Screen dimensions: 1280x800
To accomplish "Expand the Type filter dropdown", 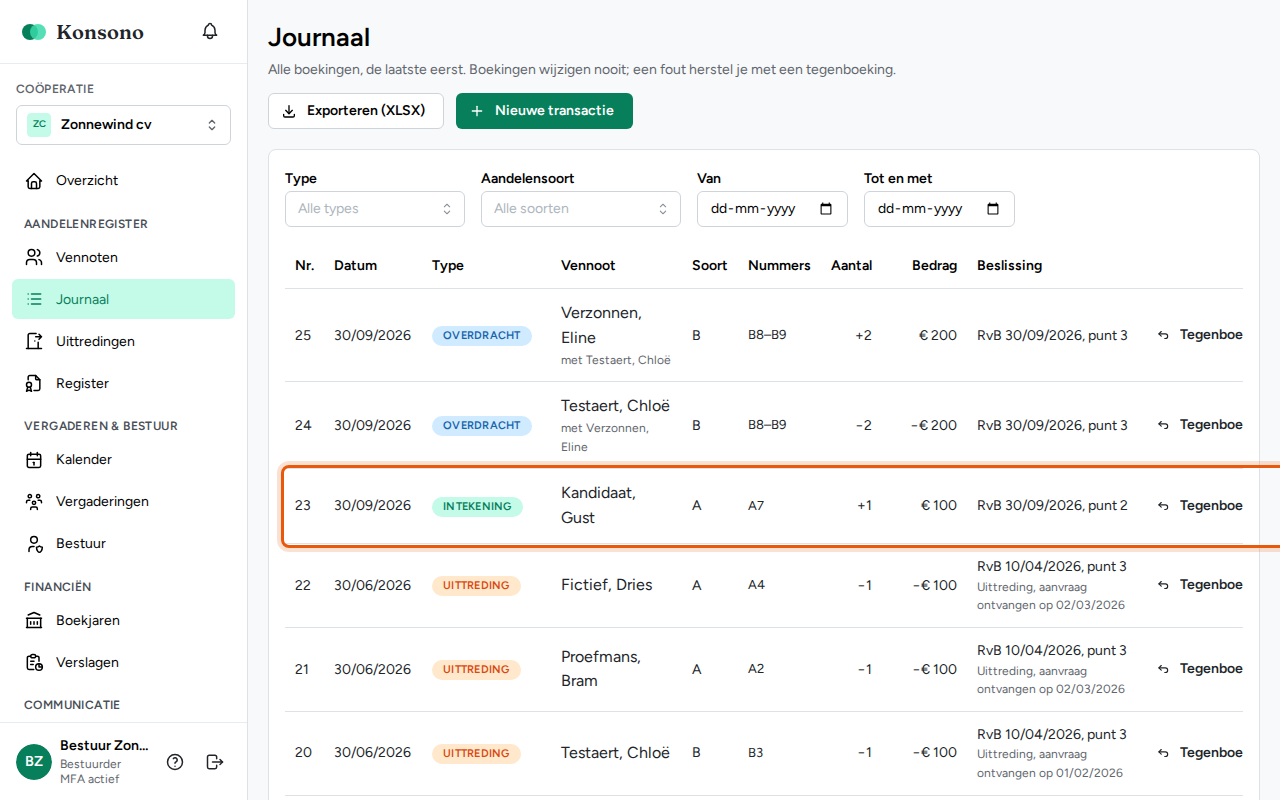I will [x=375, y=209].
